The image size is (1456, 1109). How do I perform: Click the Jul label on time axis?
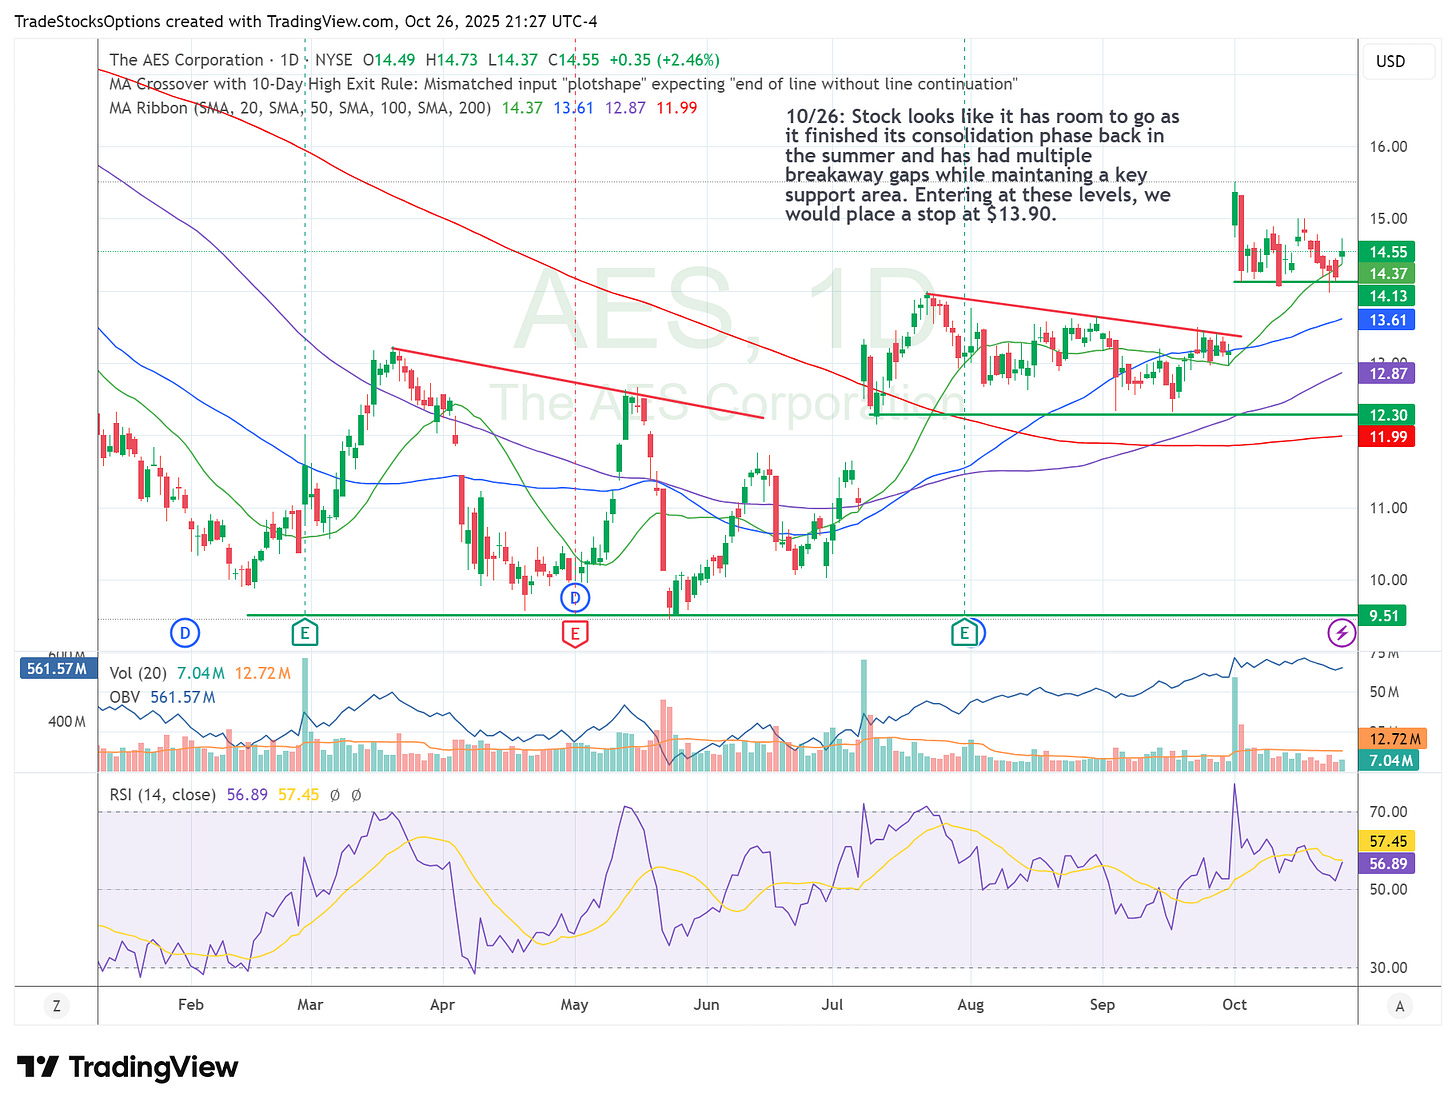click(832, 1004)
